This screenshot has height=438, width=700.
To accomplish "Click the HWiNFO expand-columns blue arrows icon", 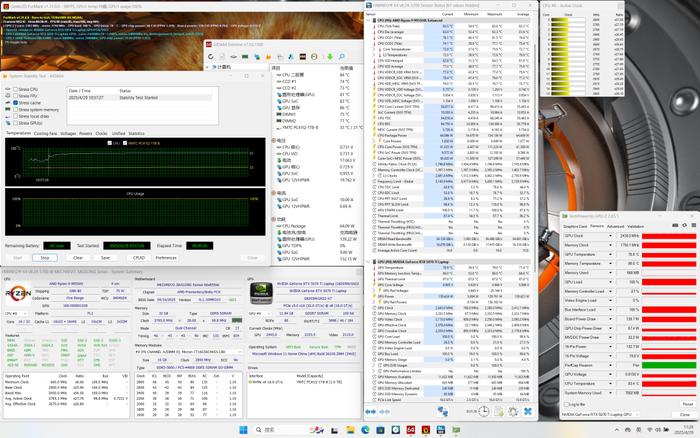I will (371, 412).
